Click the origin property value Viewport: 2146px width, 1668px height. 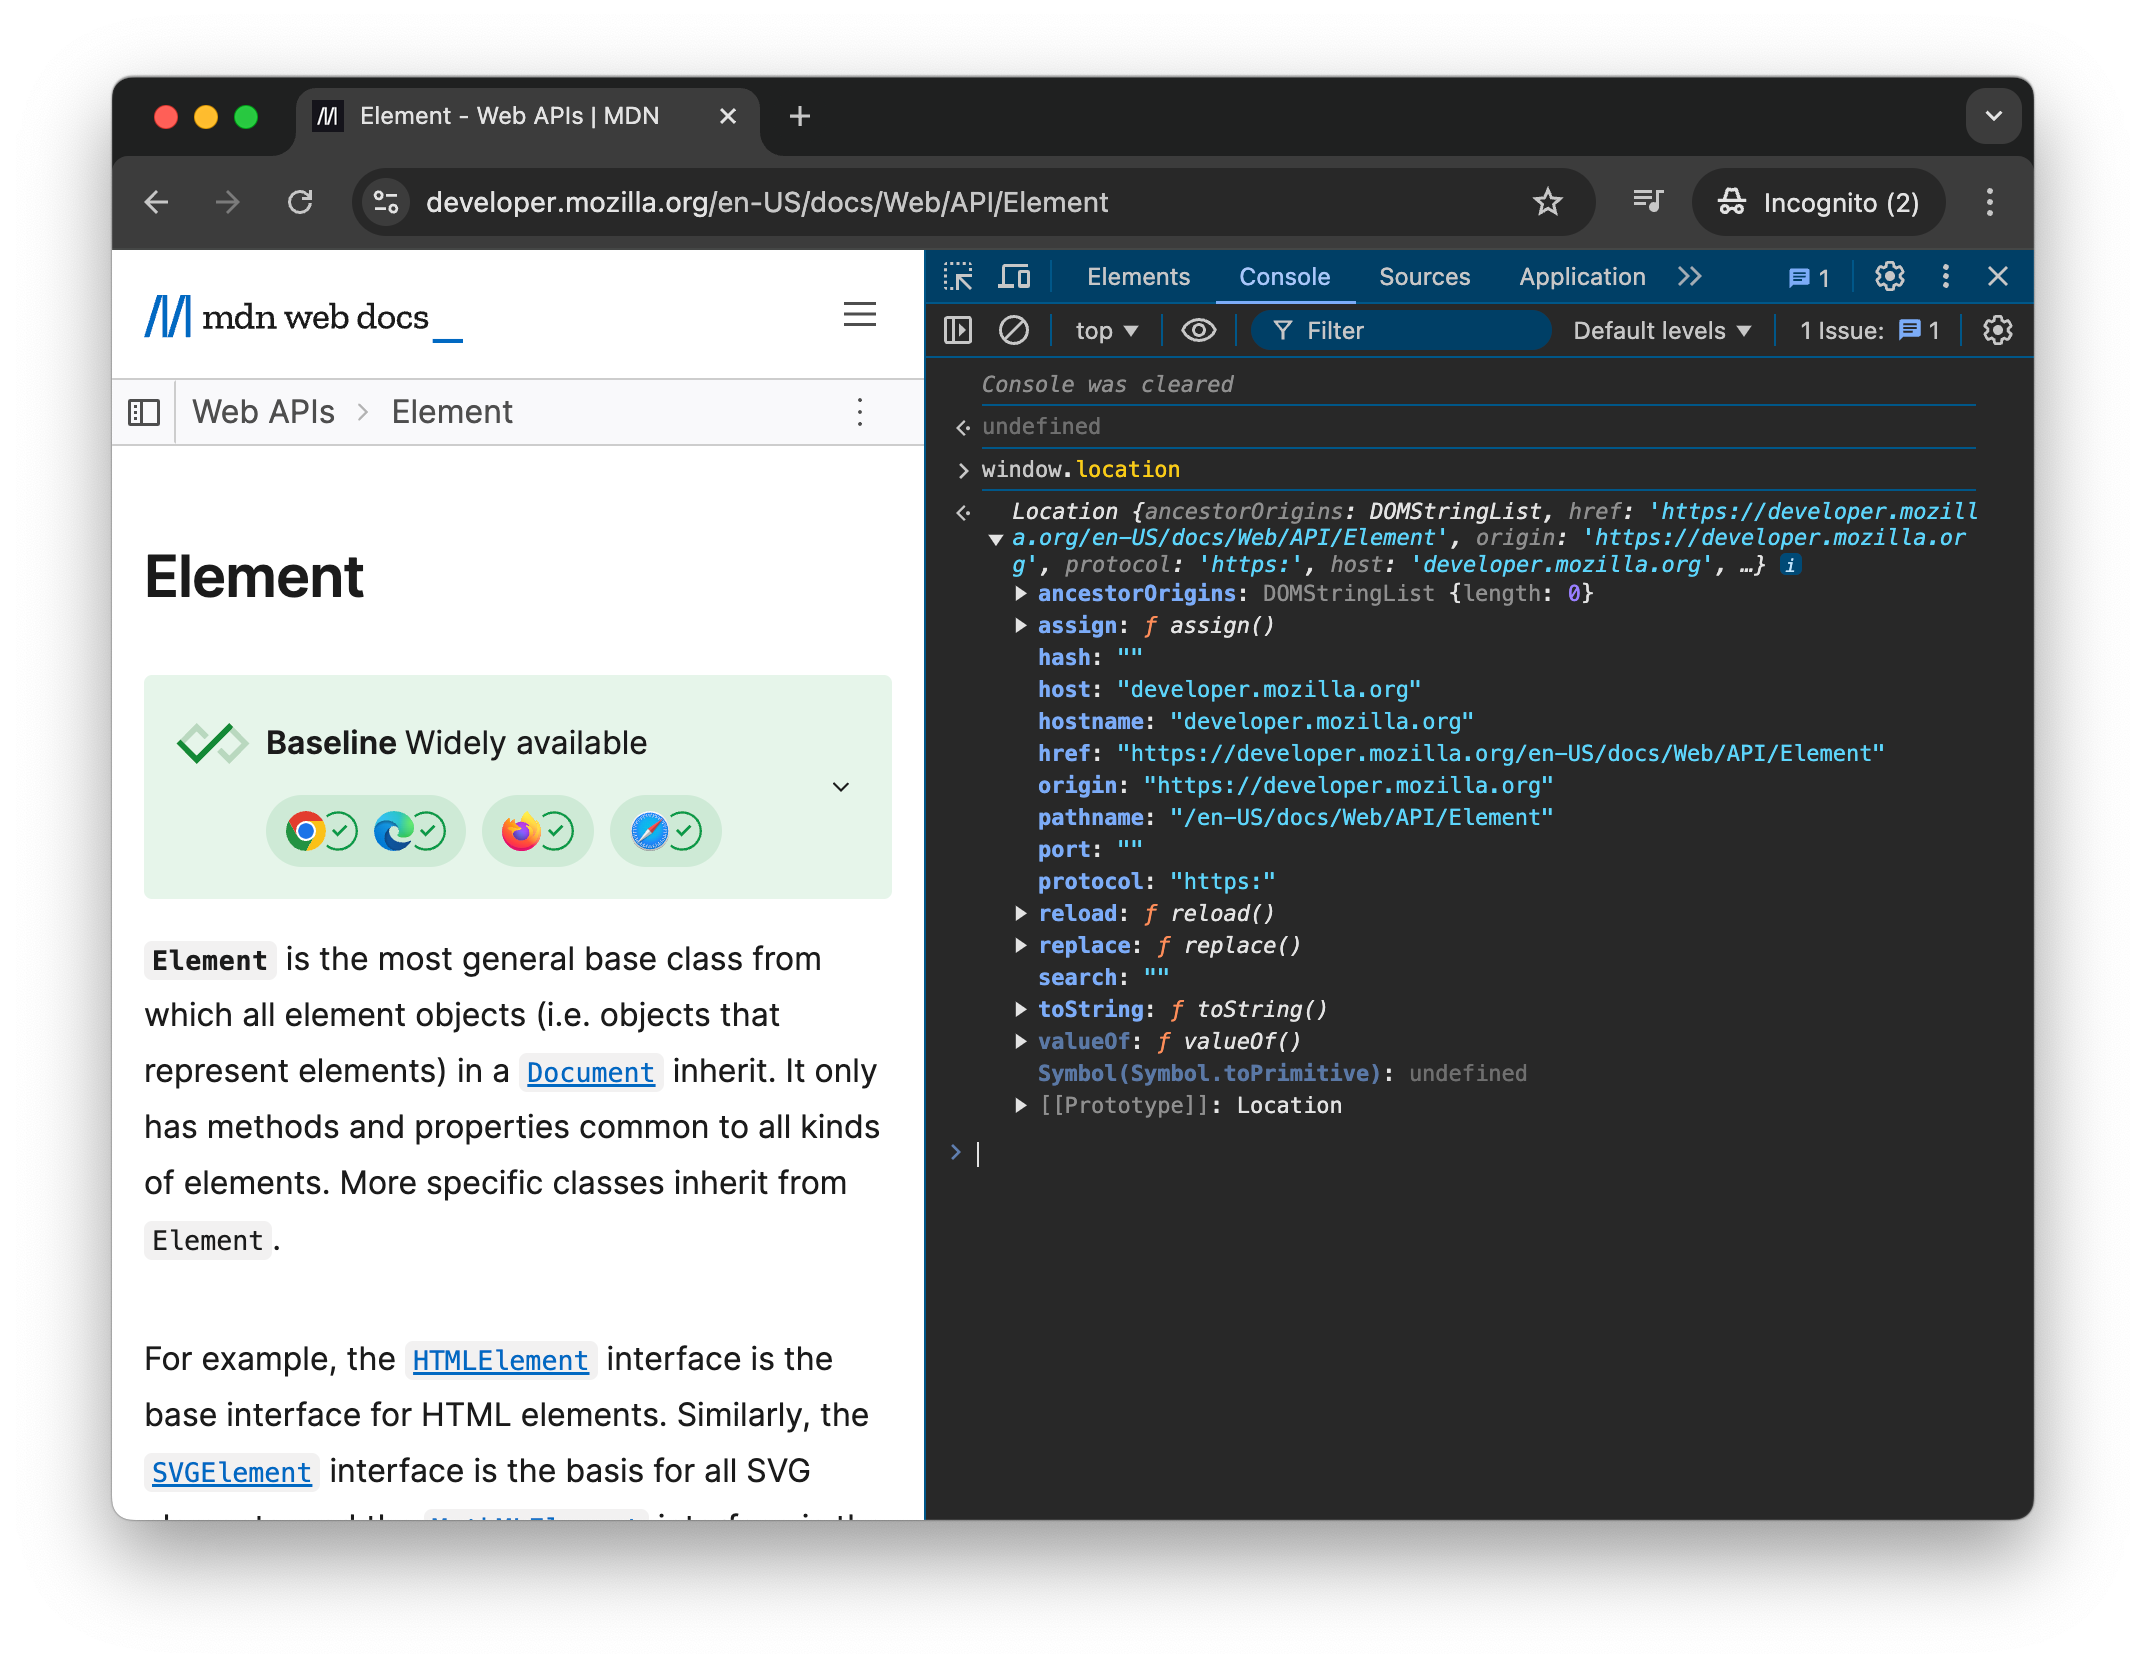pyautogui.click(x=1348, y=786)
